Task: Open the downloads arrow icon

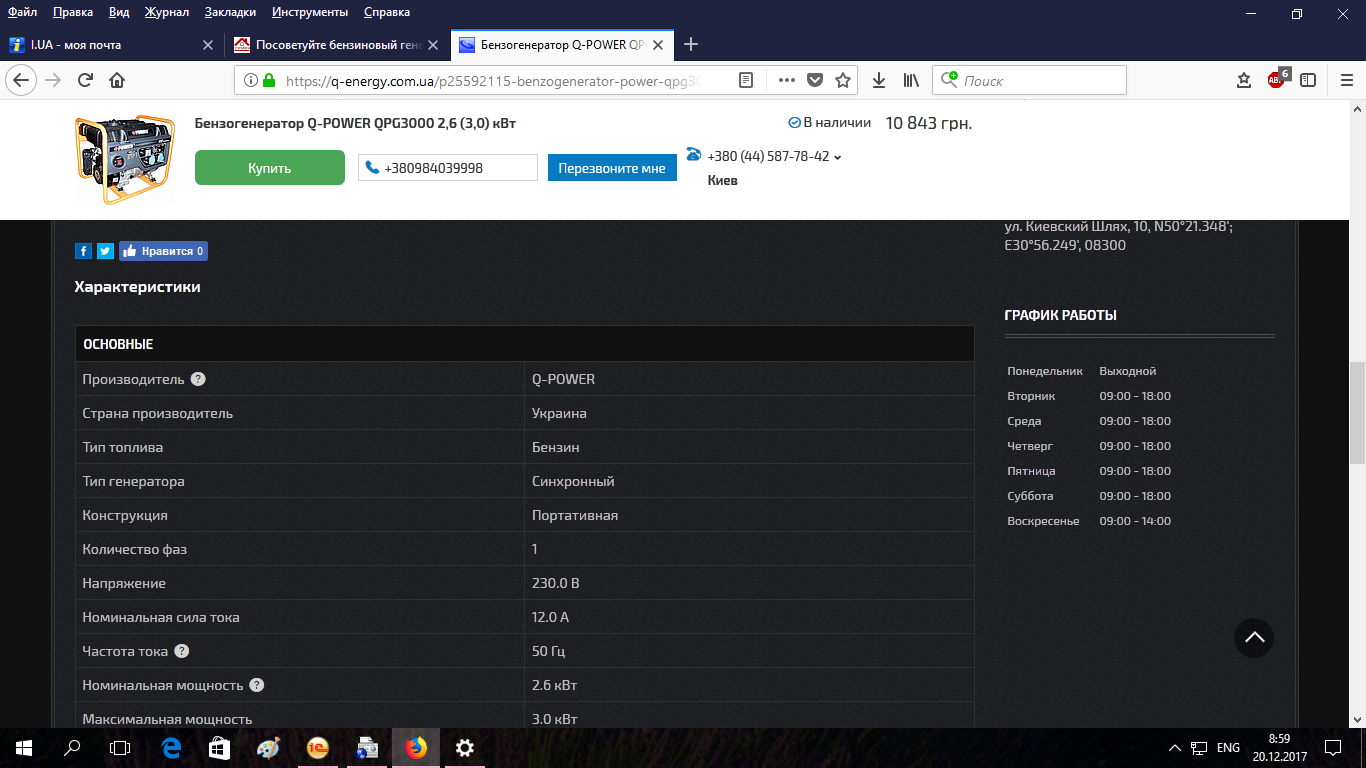Action: tap(879, 80)
